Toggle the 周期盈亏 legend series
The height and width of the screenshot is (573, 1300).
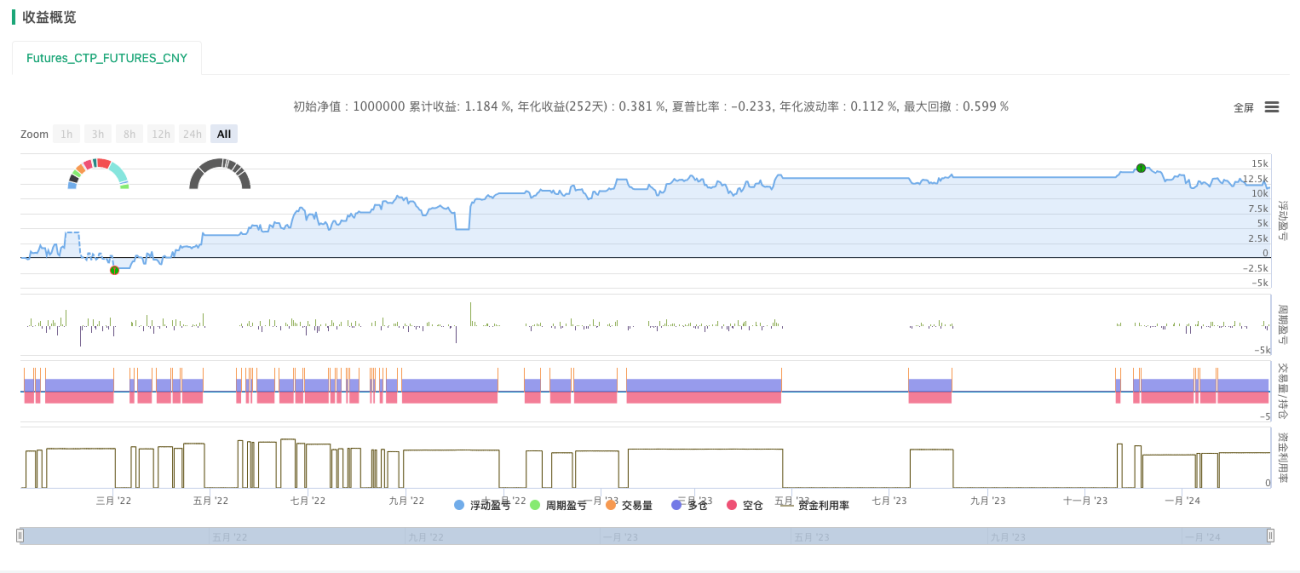coord(558,506)
